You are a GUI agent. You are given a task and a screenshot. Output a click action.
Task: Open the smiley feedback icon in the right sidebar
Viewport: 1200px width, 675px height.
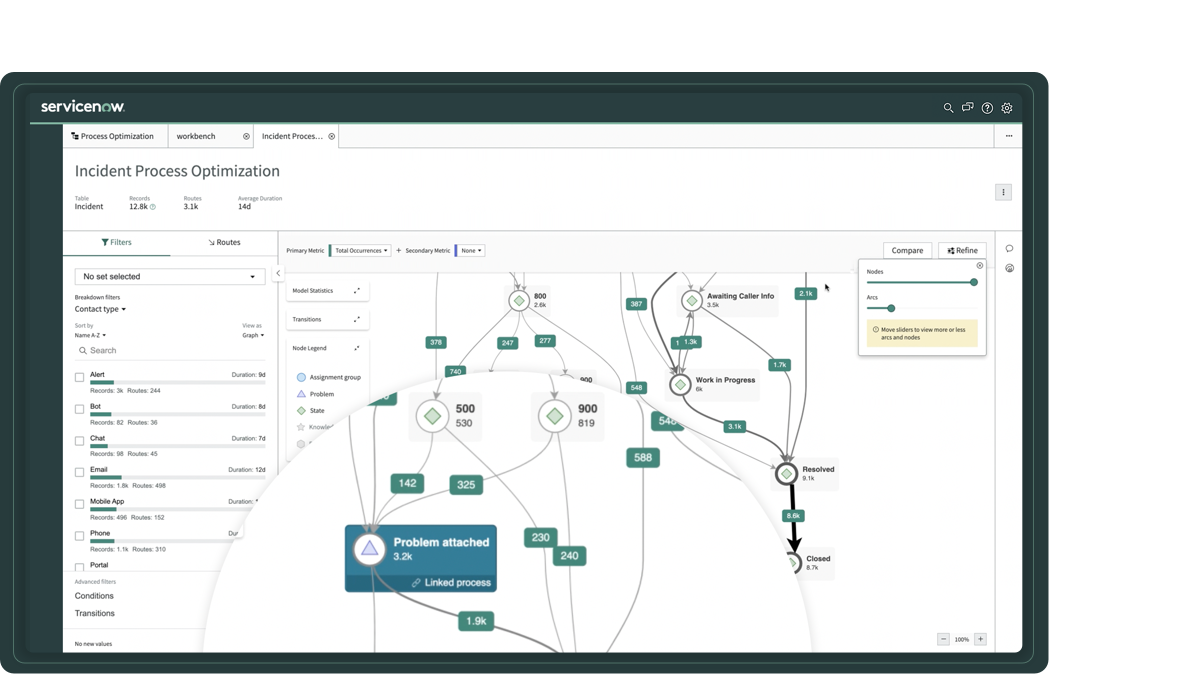click(1010, 268)
